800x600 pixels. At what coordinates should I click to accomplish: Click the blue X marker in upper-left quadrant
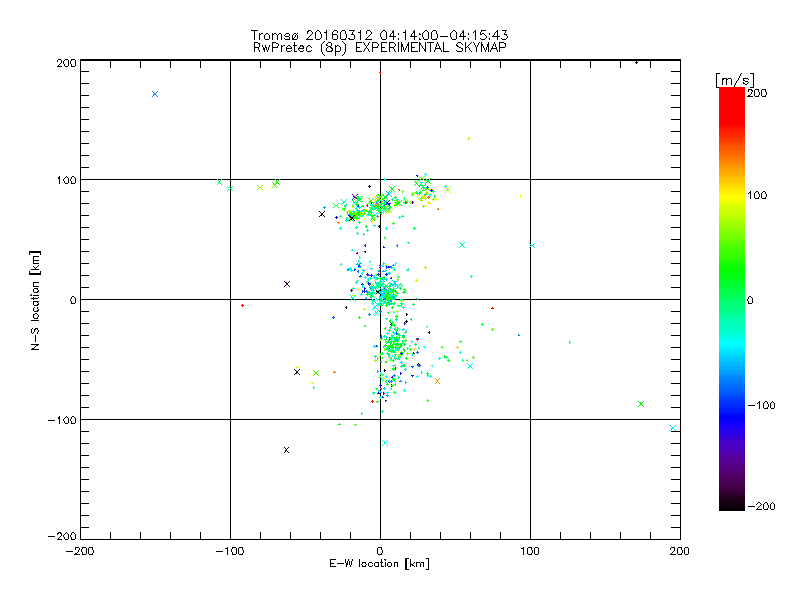click(x=155, y=94)
